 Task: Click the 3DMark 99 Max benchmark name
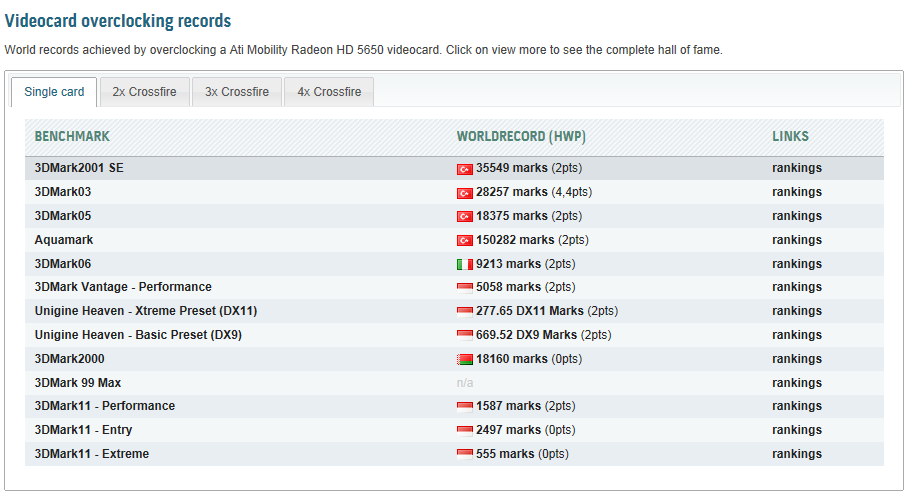click(x=78, y=383)
